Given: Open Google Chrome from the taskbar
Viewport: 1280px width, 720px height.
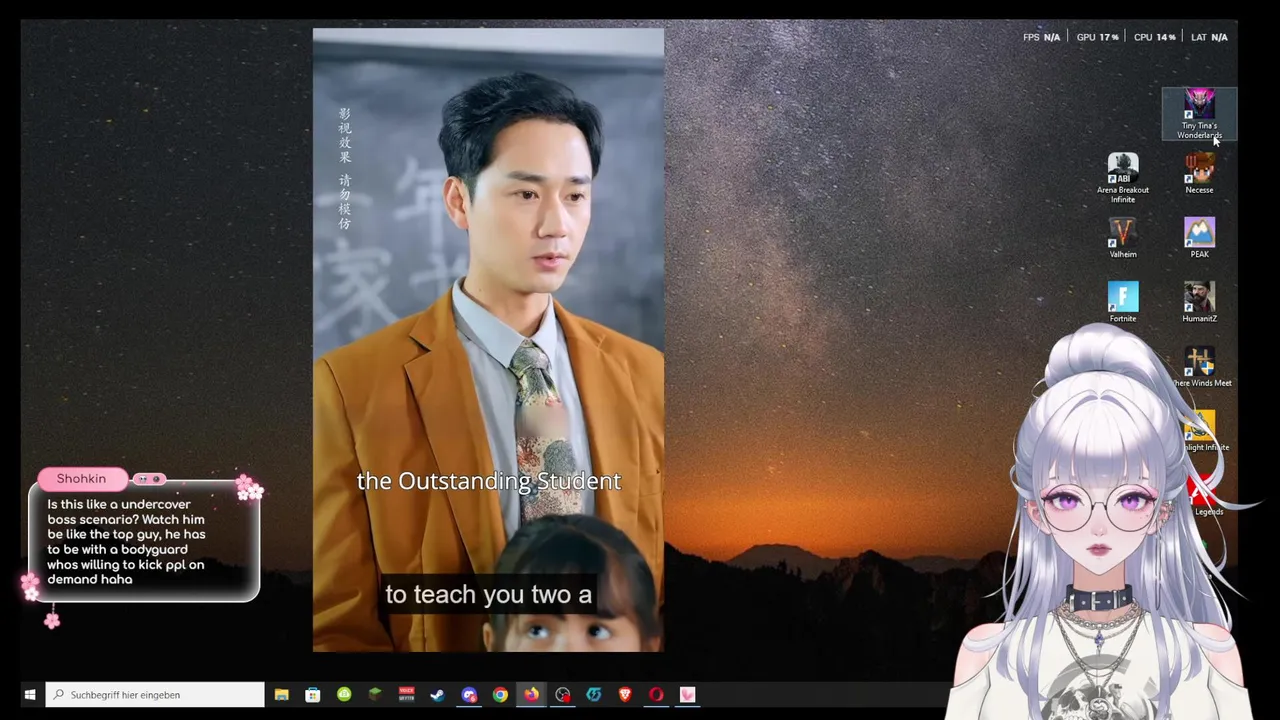Looking at the screenshot, I should [x=500, y=694].
